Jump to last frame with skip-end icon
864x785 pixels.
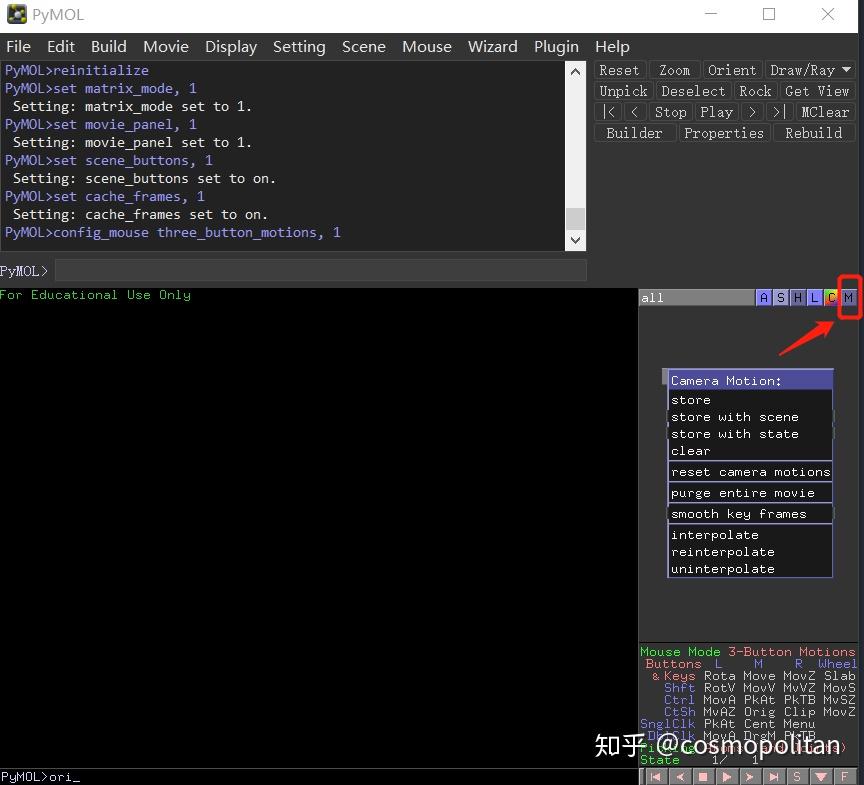774,776
